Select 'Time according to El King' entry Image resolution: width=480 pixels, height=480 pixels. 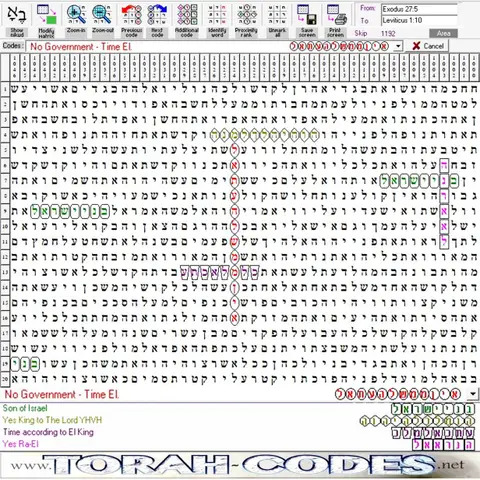pyautogui.click(x=48, y=432)
